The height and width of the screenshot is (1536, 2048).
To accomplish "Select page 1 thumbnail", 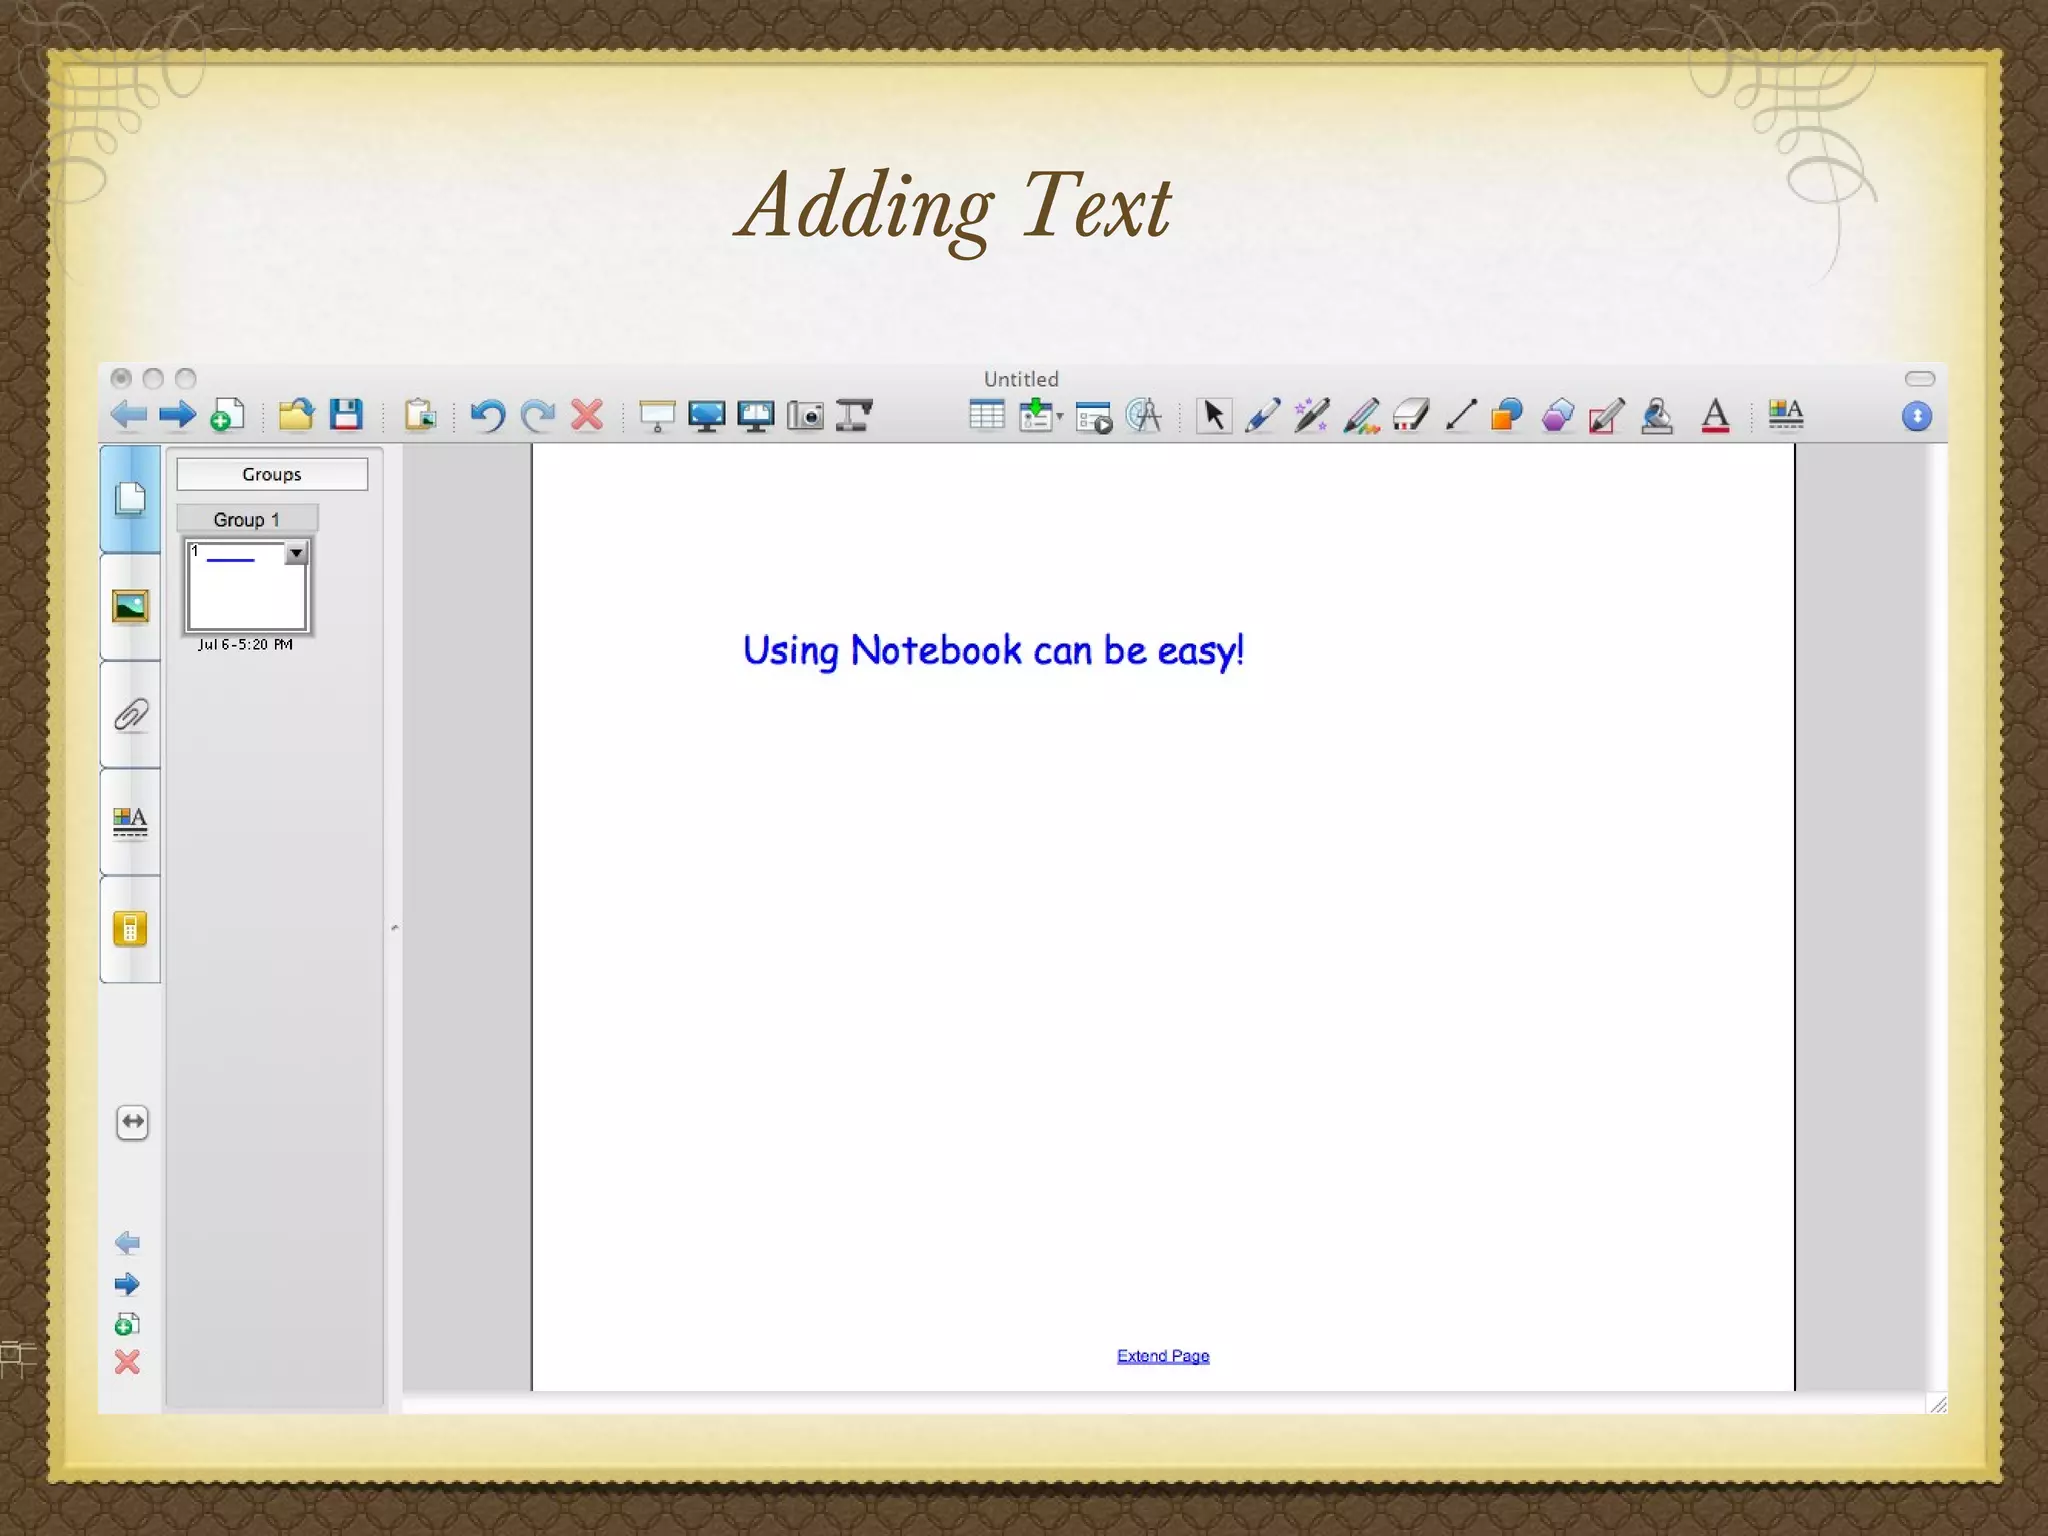I will pyautogui.click(x=247, y=586).
